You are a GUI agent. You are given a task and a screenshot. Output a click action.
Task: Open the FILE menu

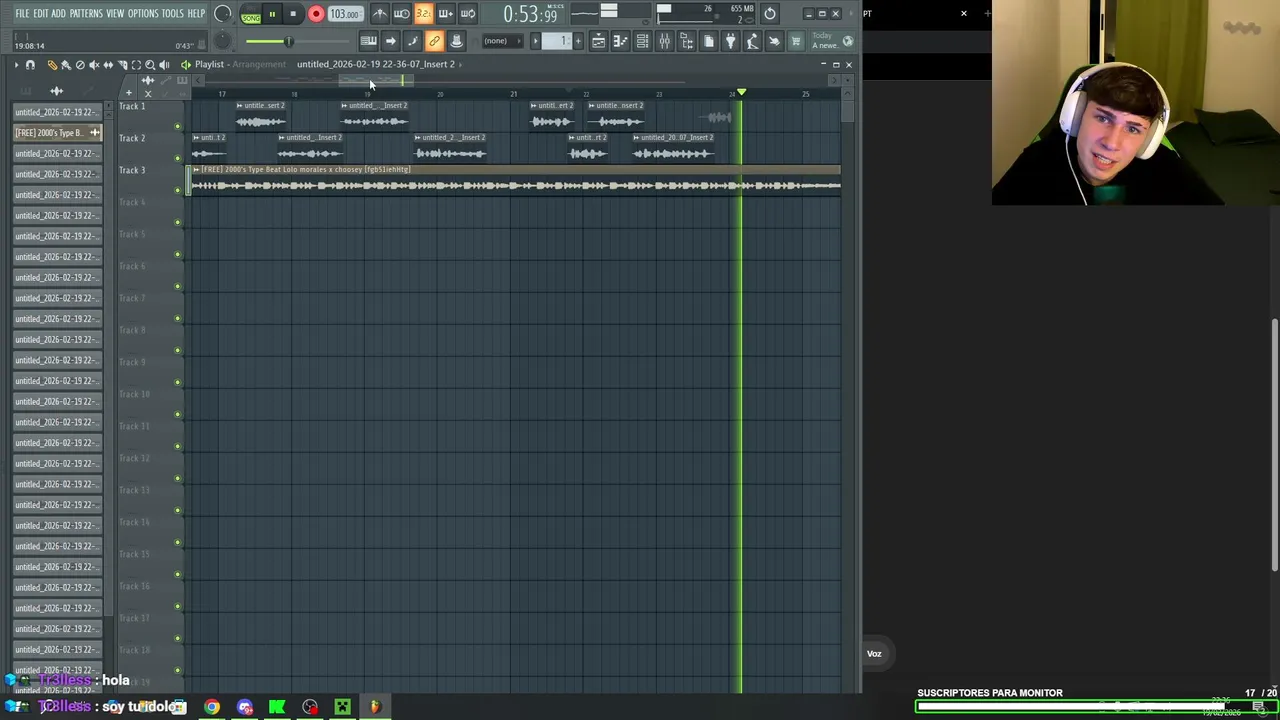coord(22,14)
